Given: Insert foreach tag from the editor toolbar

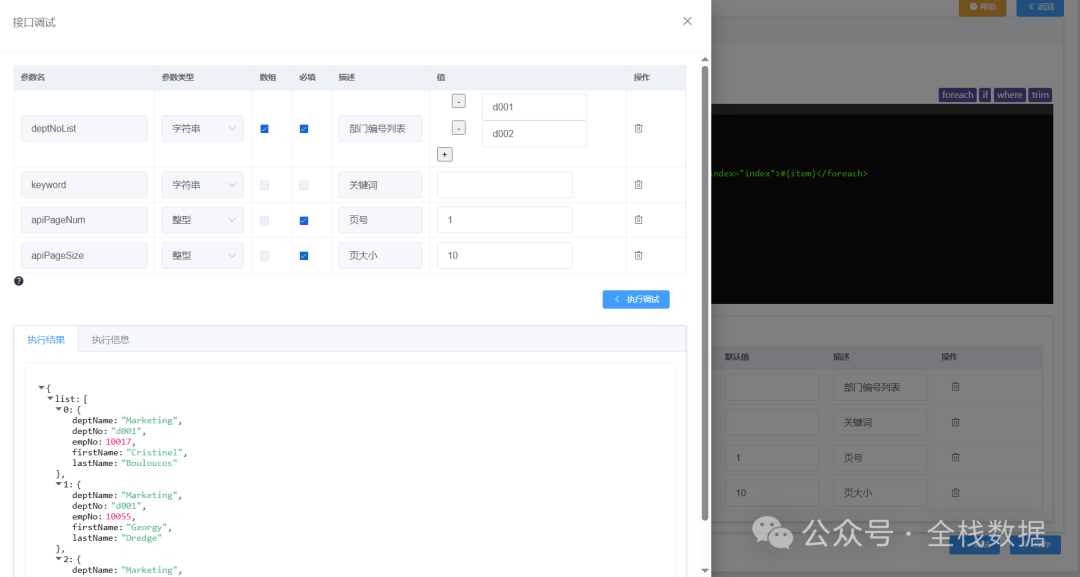Looking at the screenshot, I should (957, 95).
